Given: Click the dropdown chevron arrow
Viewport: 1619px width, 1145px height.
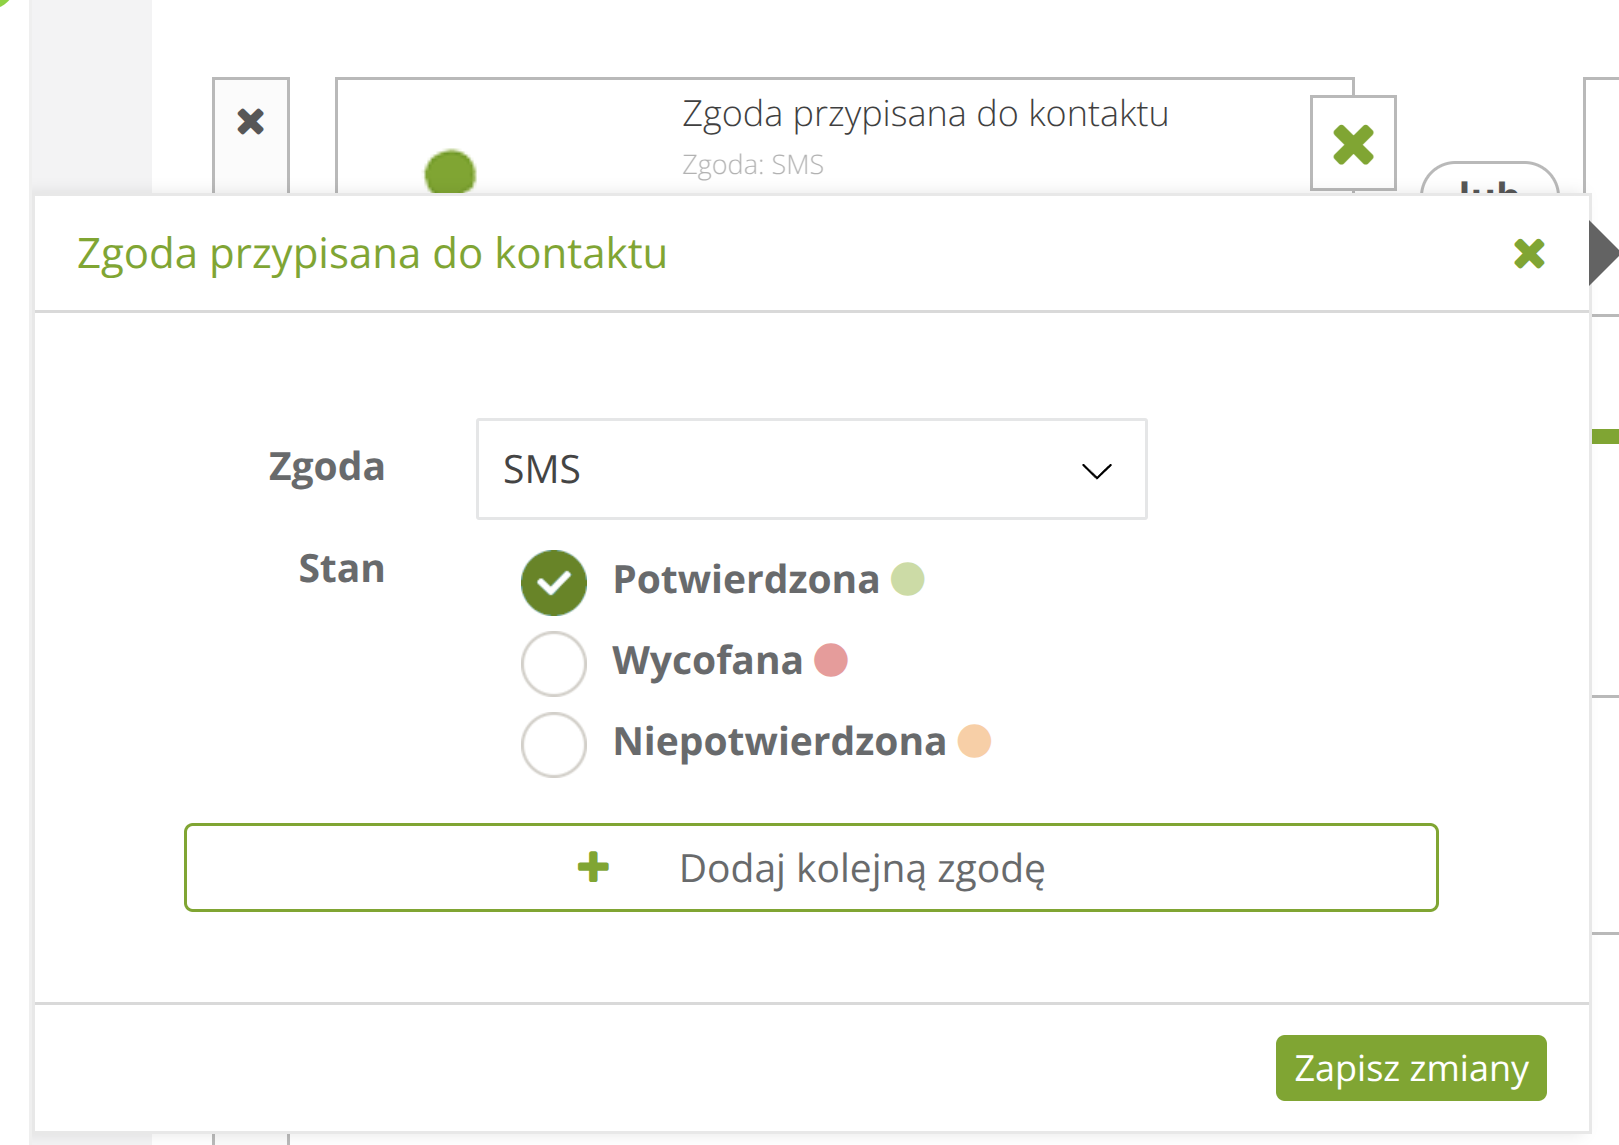Looking at the screenshot, I should tap(1096, 471).
